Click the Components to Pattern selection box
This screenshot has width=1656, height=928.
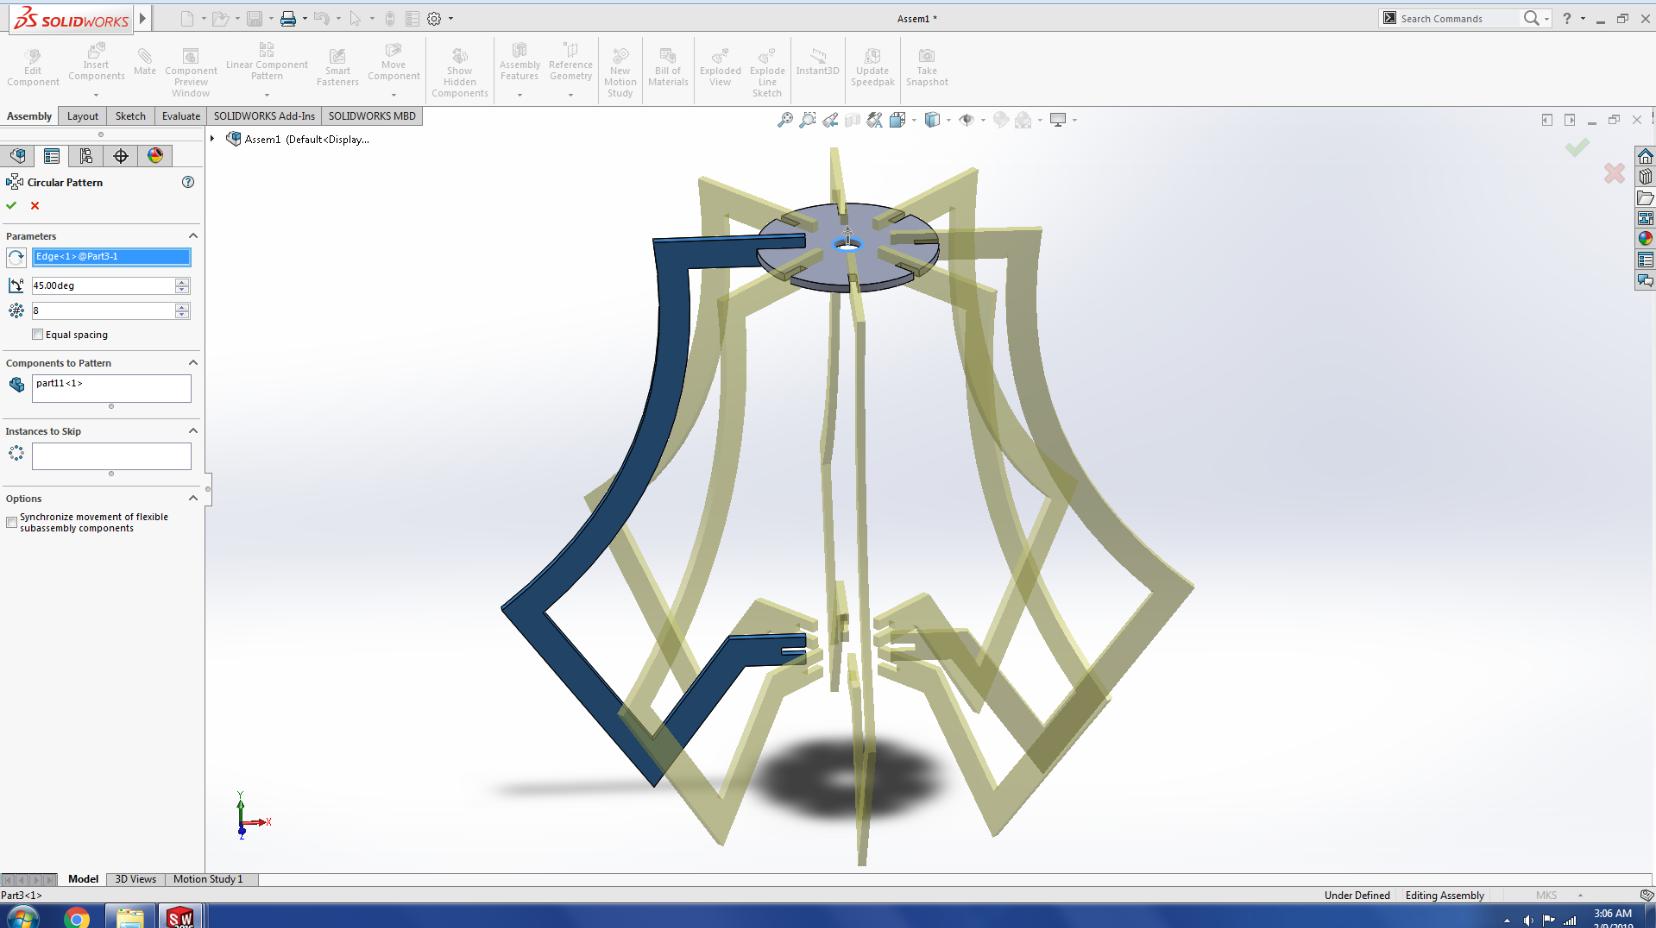(x=111, y=388)
